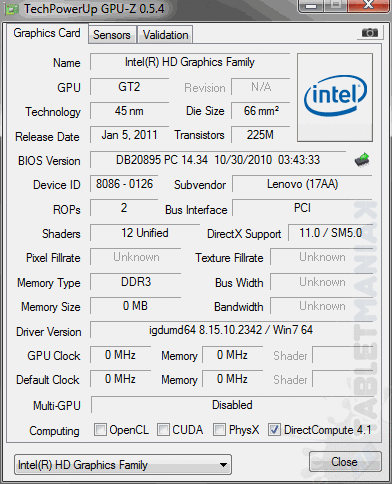Click the Memory Type field DDR3
Image resolution: width=392 pixels, height=484 pixels.
click(x=136, y=282)
